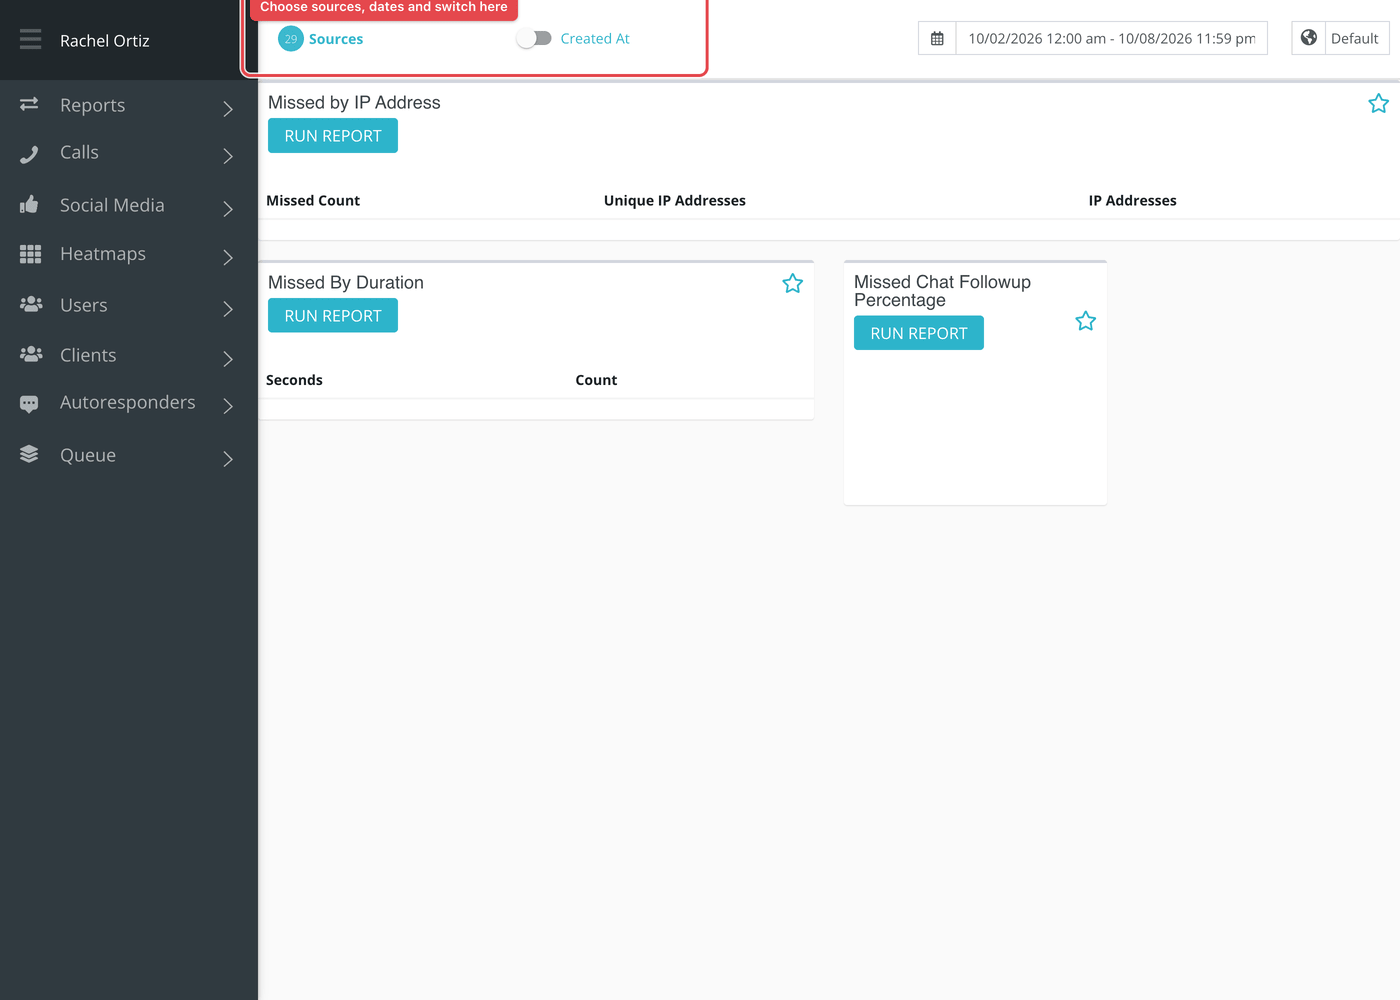Star the Missed Chat Followup Percentage report
1400x1000 pixels.
1085,321
